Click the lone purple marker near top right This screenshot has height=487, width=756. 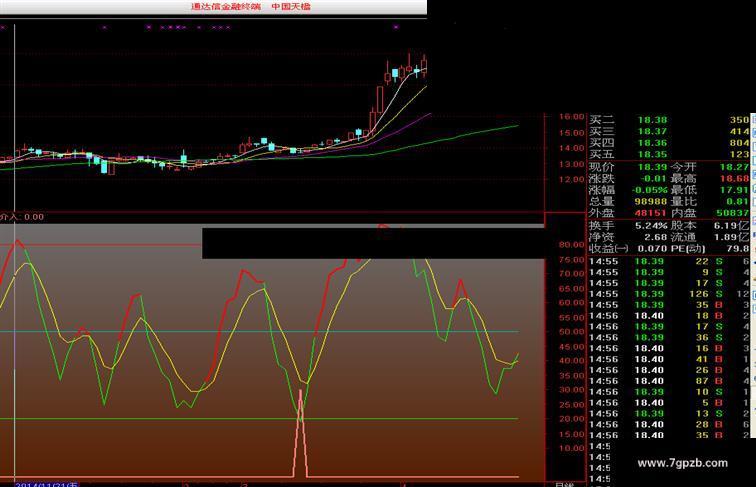click(x=396, y=27)
